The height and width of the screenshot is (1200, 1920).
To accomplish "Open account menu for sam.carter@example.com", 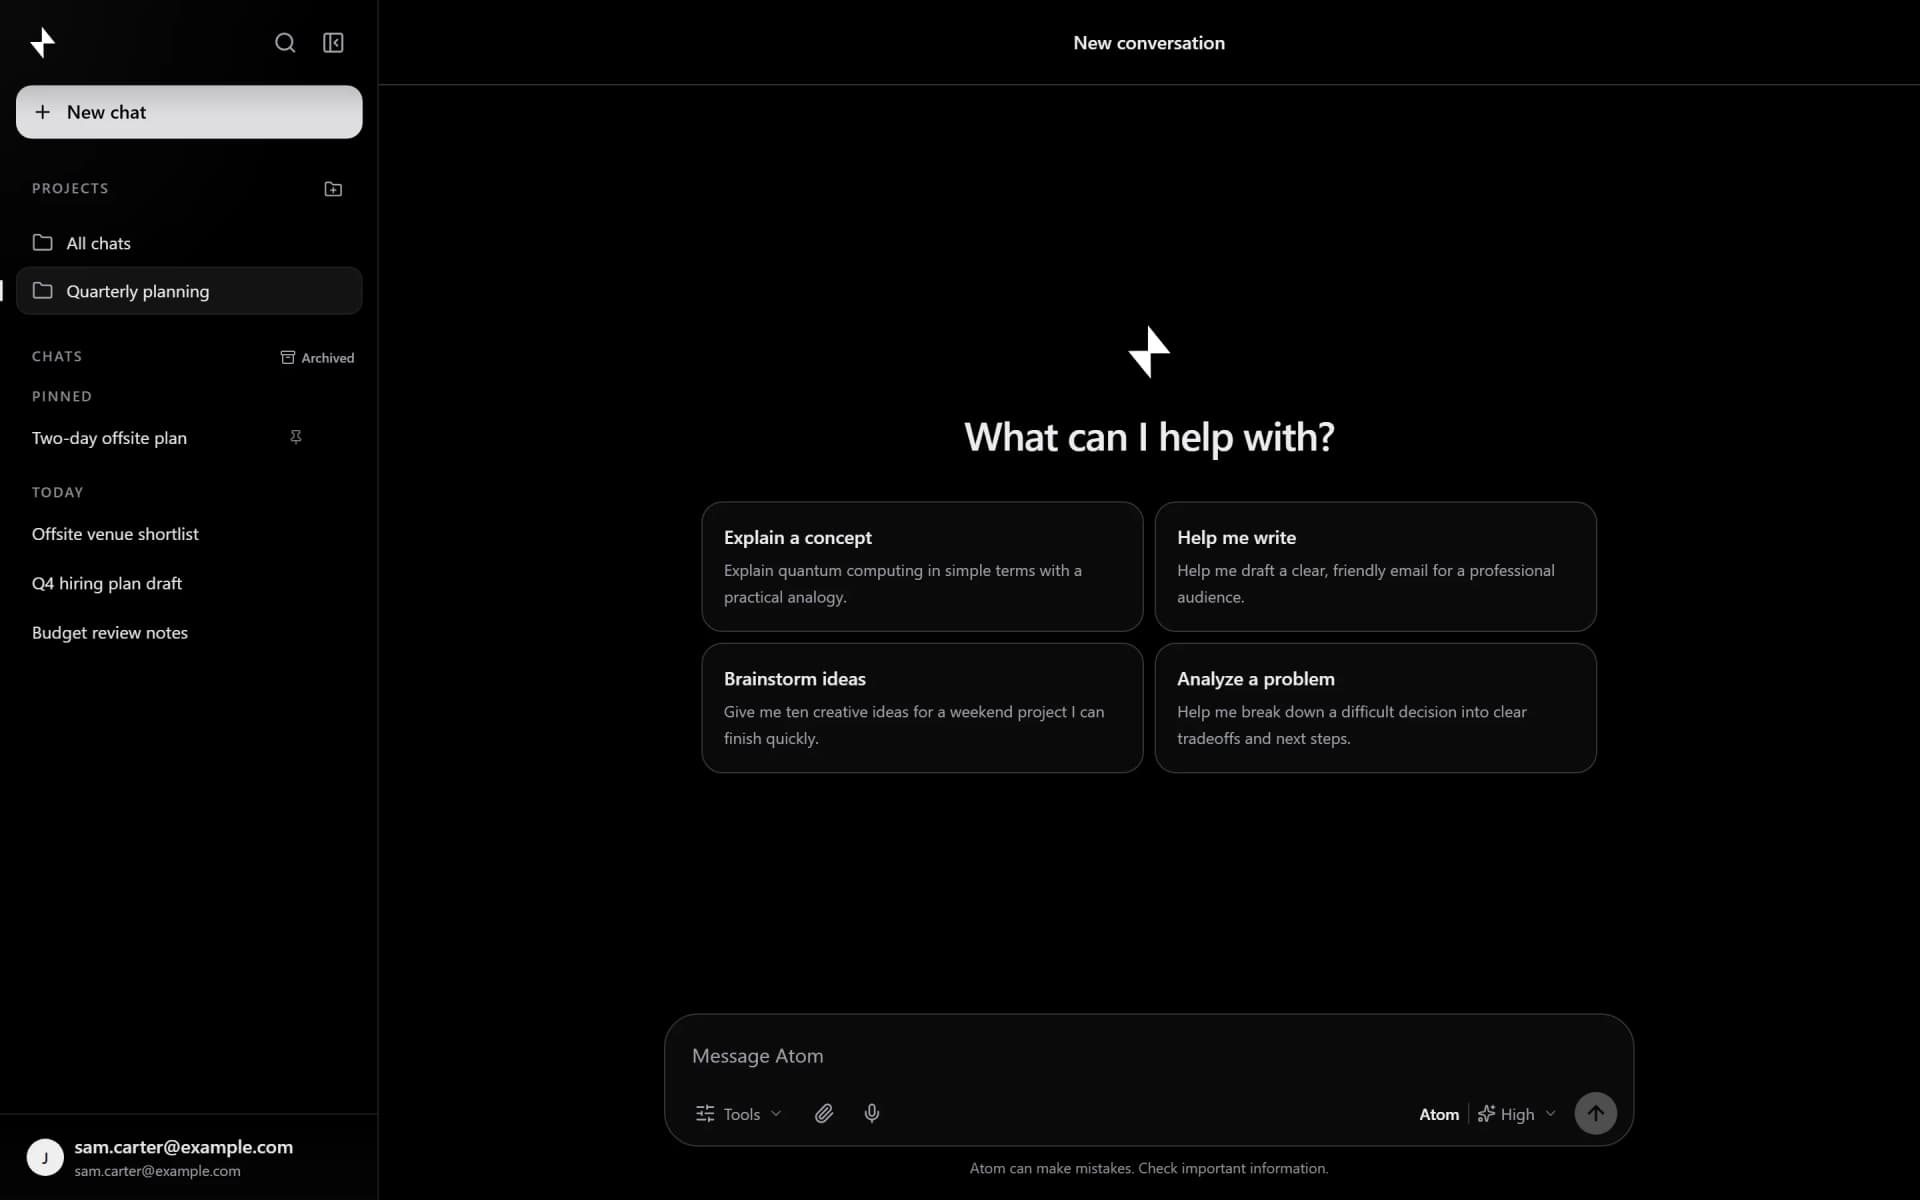I will tap(189, 1157).
